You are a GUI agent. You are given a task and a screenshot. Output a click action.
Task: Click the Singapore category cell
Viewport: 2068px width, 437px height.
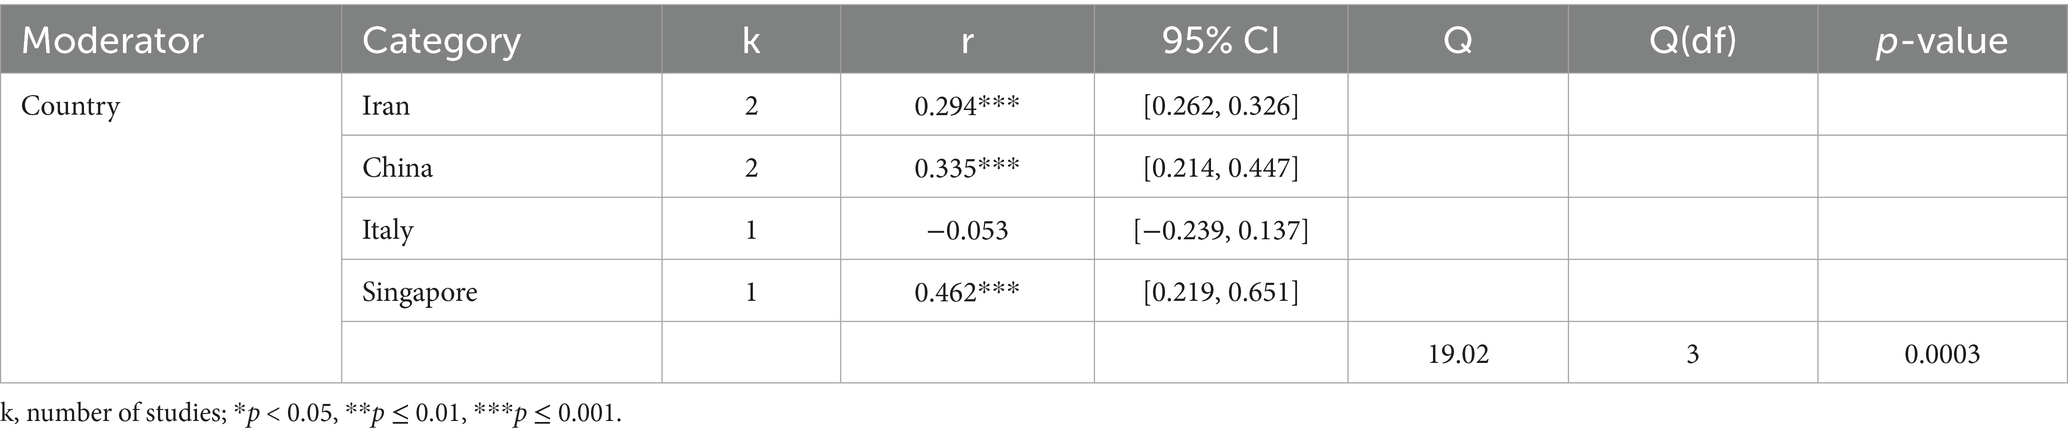pos(419,292)
